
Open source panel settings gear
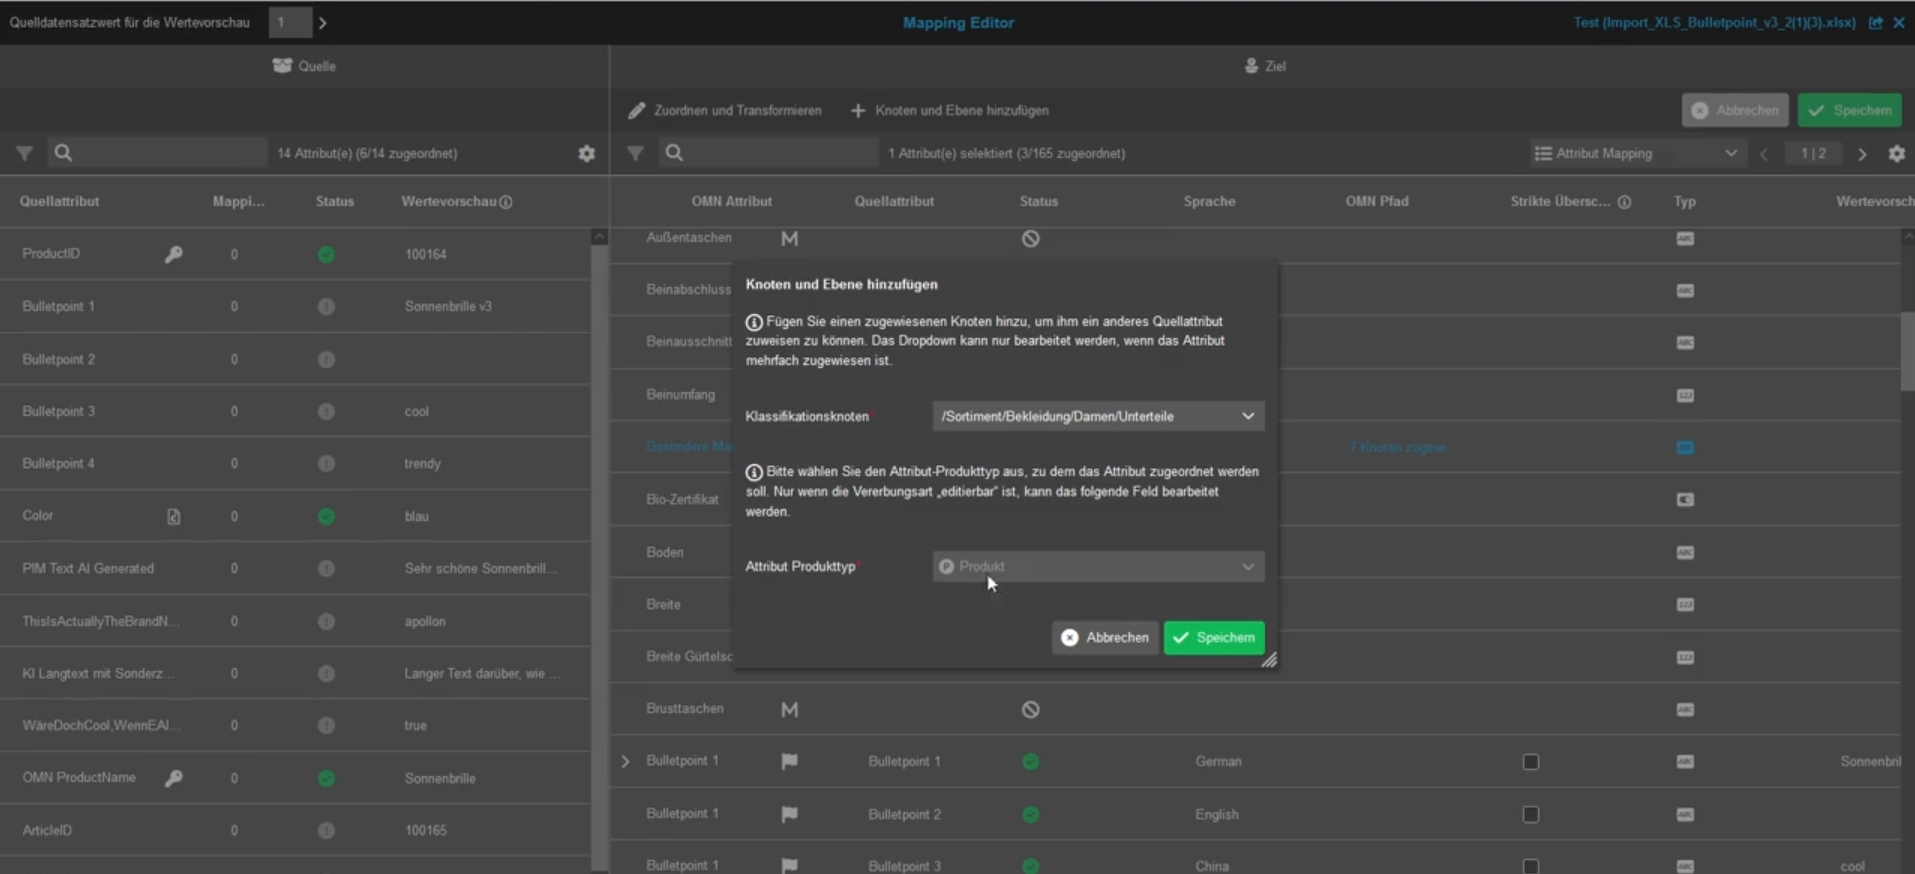tap(587, 153)
